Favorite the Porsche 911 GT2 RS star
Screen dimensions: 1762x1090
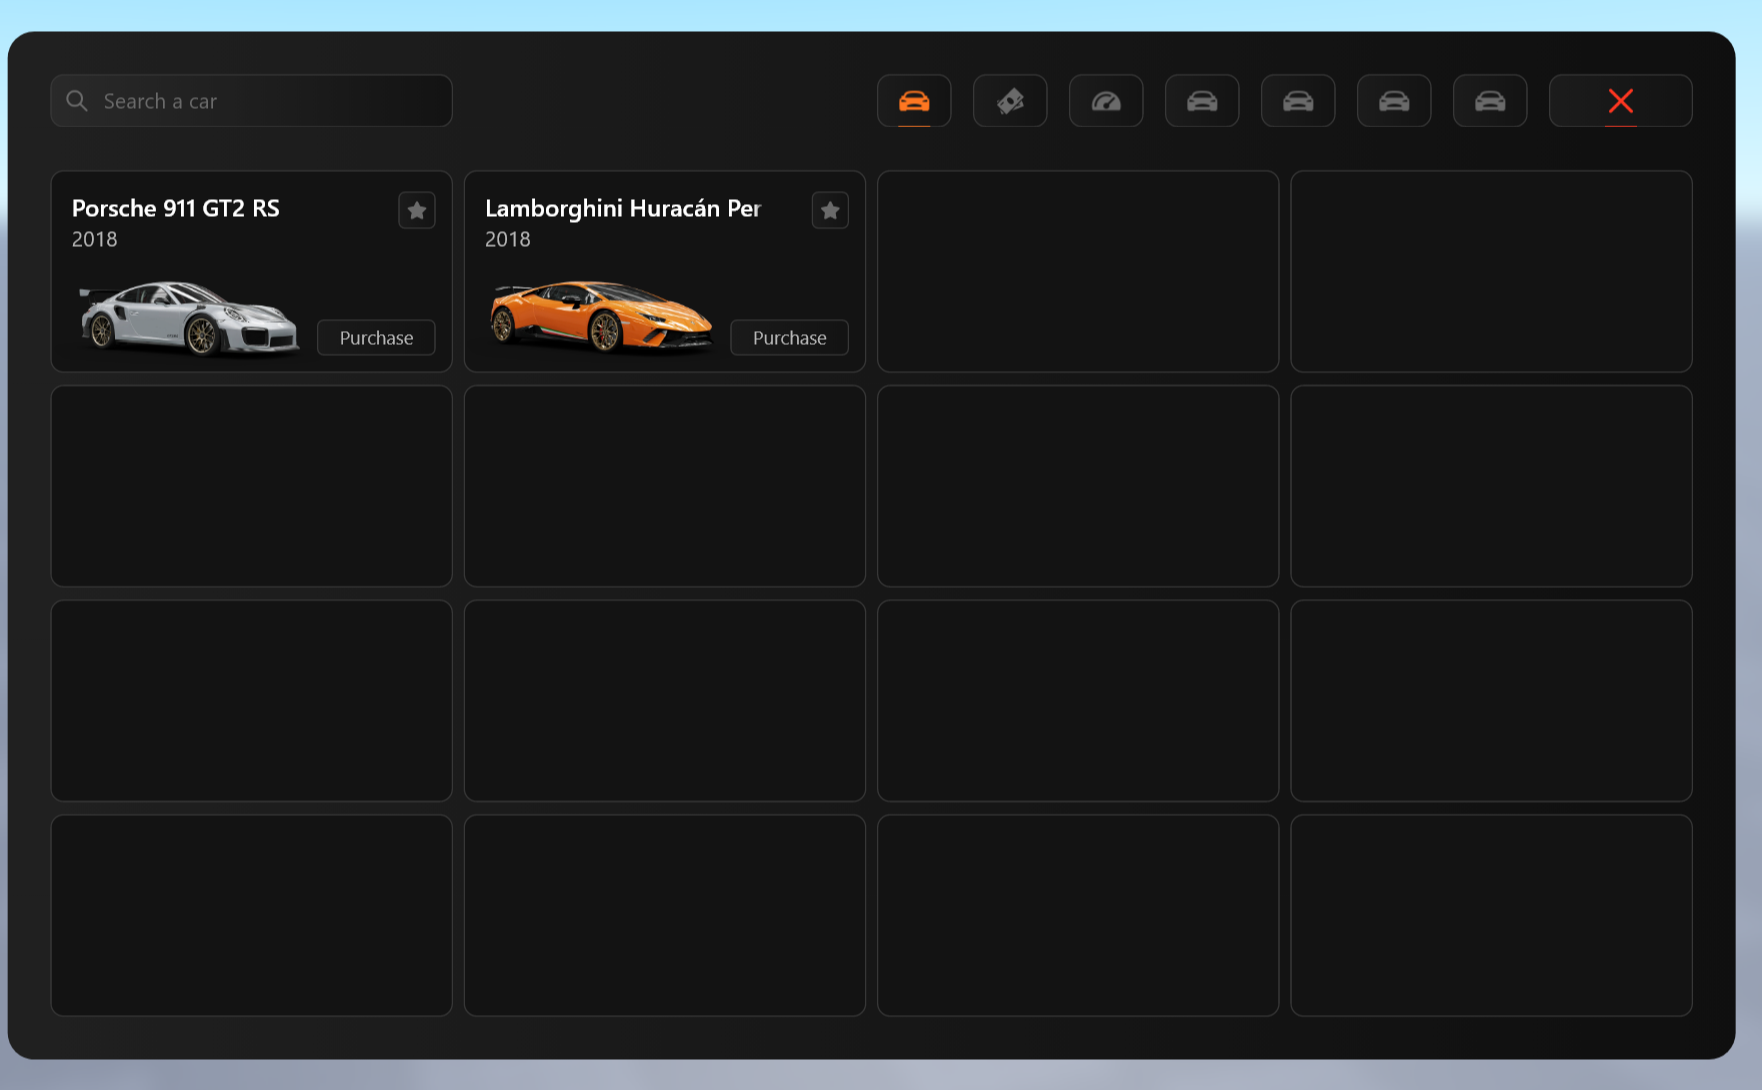tap(417, 210)
